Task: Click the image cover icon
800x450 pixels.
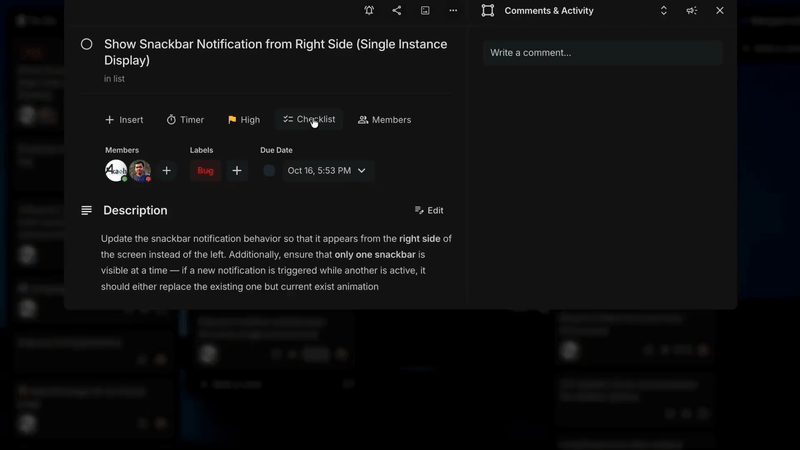Action: [425, 11]
